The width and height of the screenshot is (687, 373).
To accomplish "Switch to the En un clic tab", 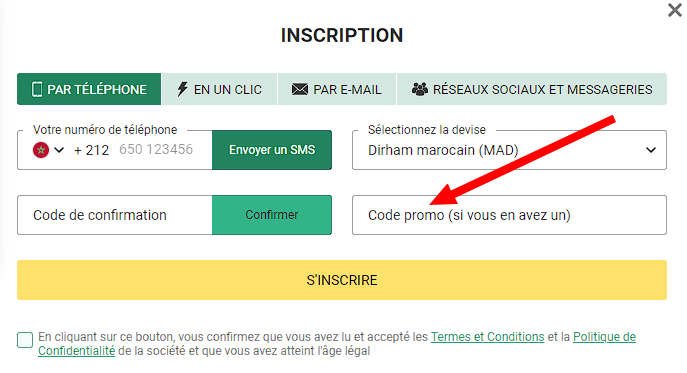I will (219, 89).
